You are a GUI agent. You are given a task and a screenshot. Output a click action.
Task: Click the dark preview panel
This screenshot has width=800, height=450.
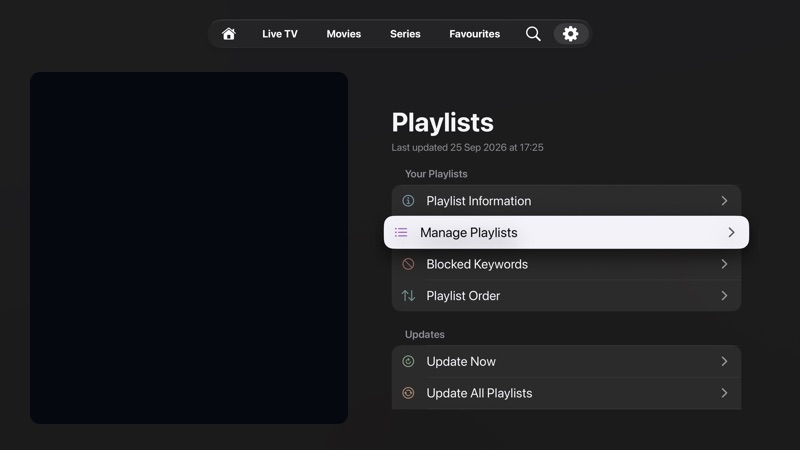(189, 247)
